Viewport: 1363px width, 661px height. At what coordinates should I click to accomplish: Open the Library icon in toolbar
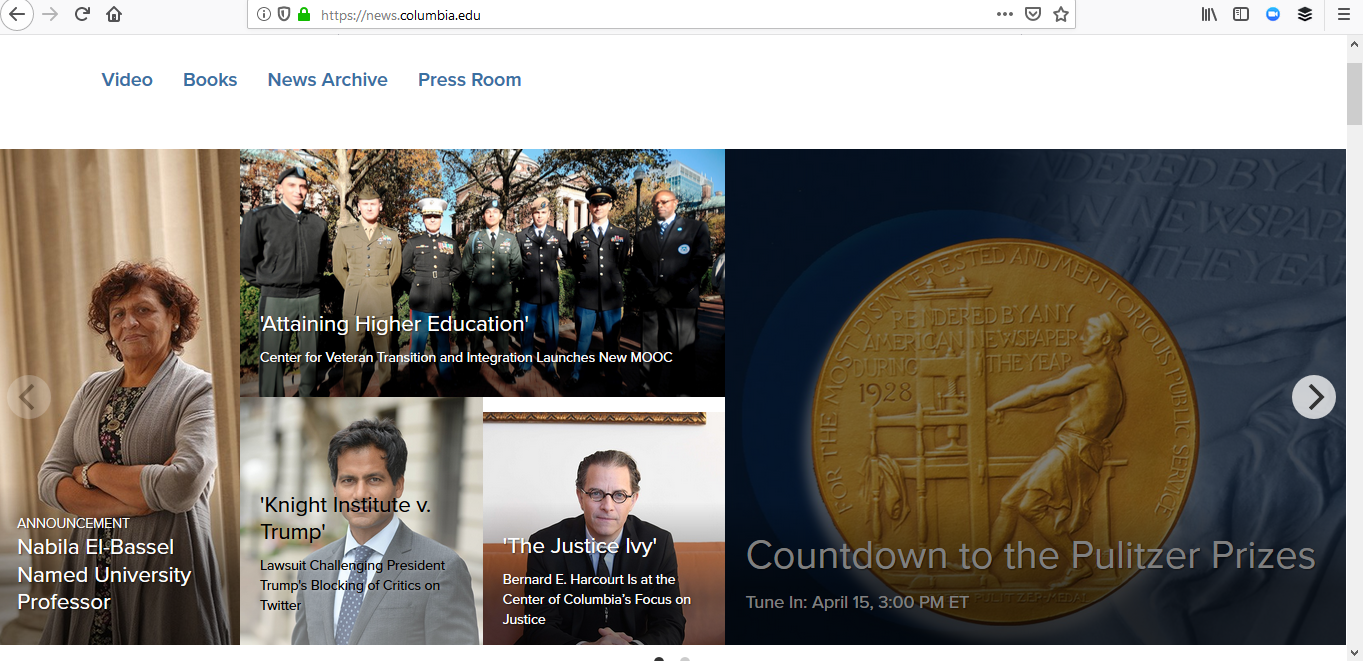(x=1209, y=14)
